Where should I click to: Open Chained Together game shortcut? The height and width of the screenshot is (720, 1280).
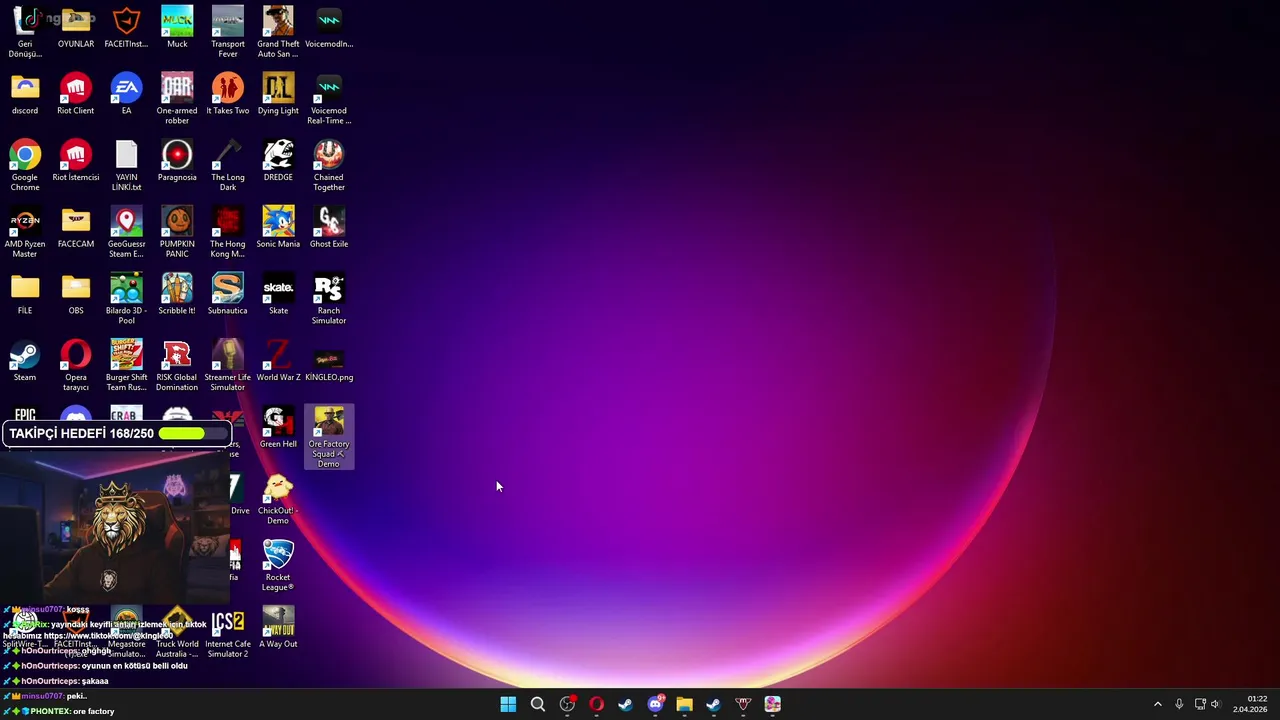pos(329,166)
